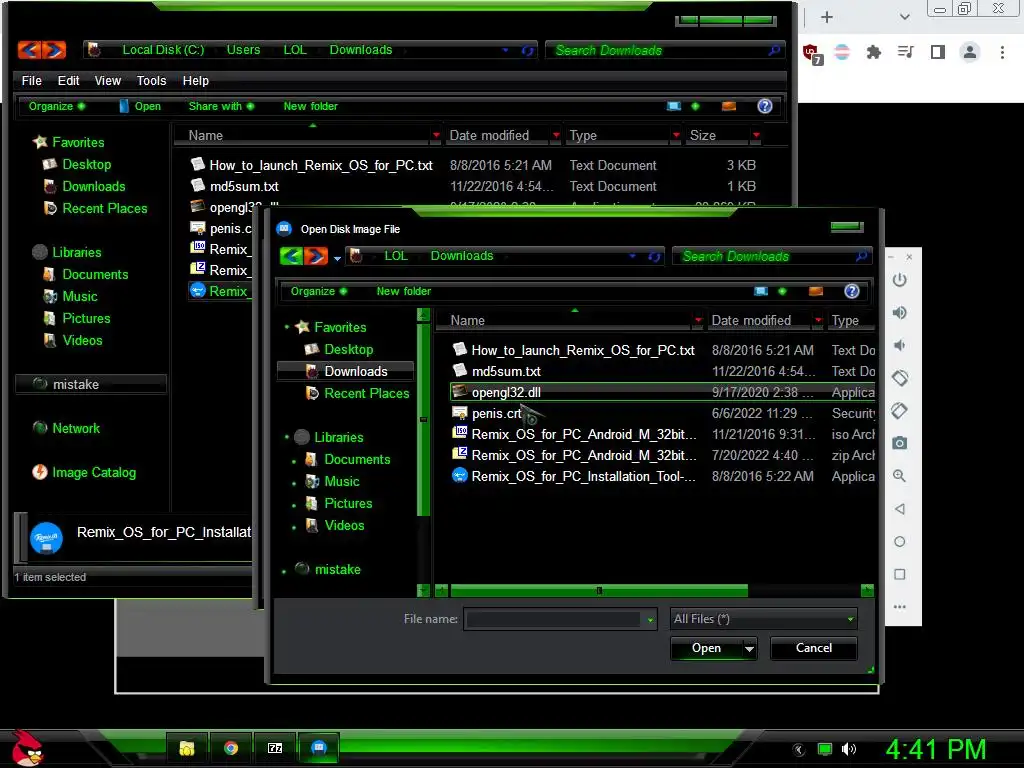
Task: Open Chrome media control icon
Action: pos(905,52)
